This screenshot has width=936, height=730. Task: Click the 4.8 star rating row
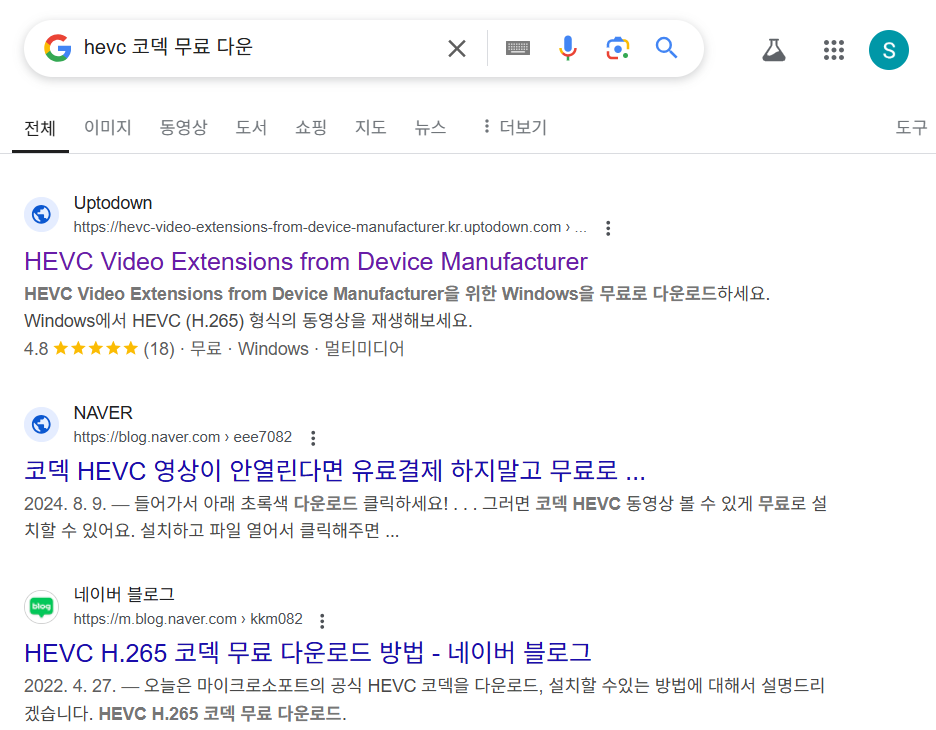tap(214, 349)
